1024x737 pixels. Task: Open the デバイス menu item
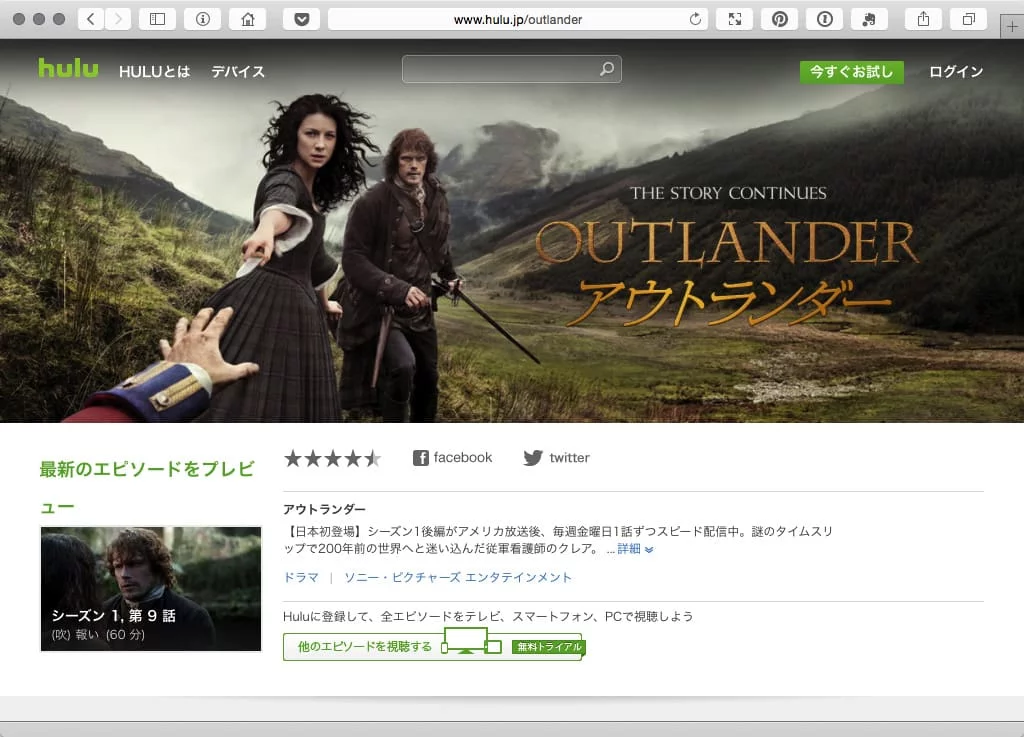tap(238, 72)
